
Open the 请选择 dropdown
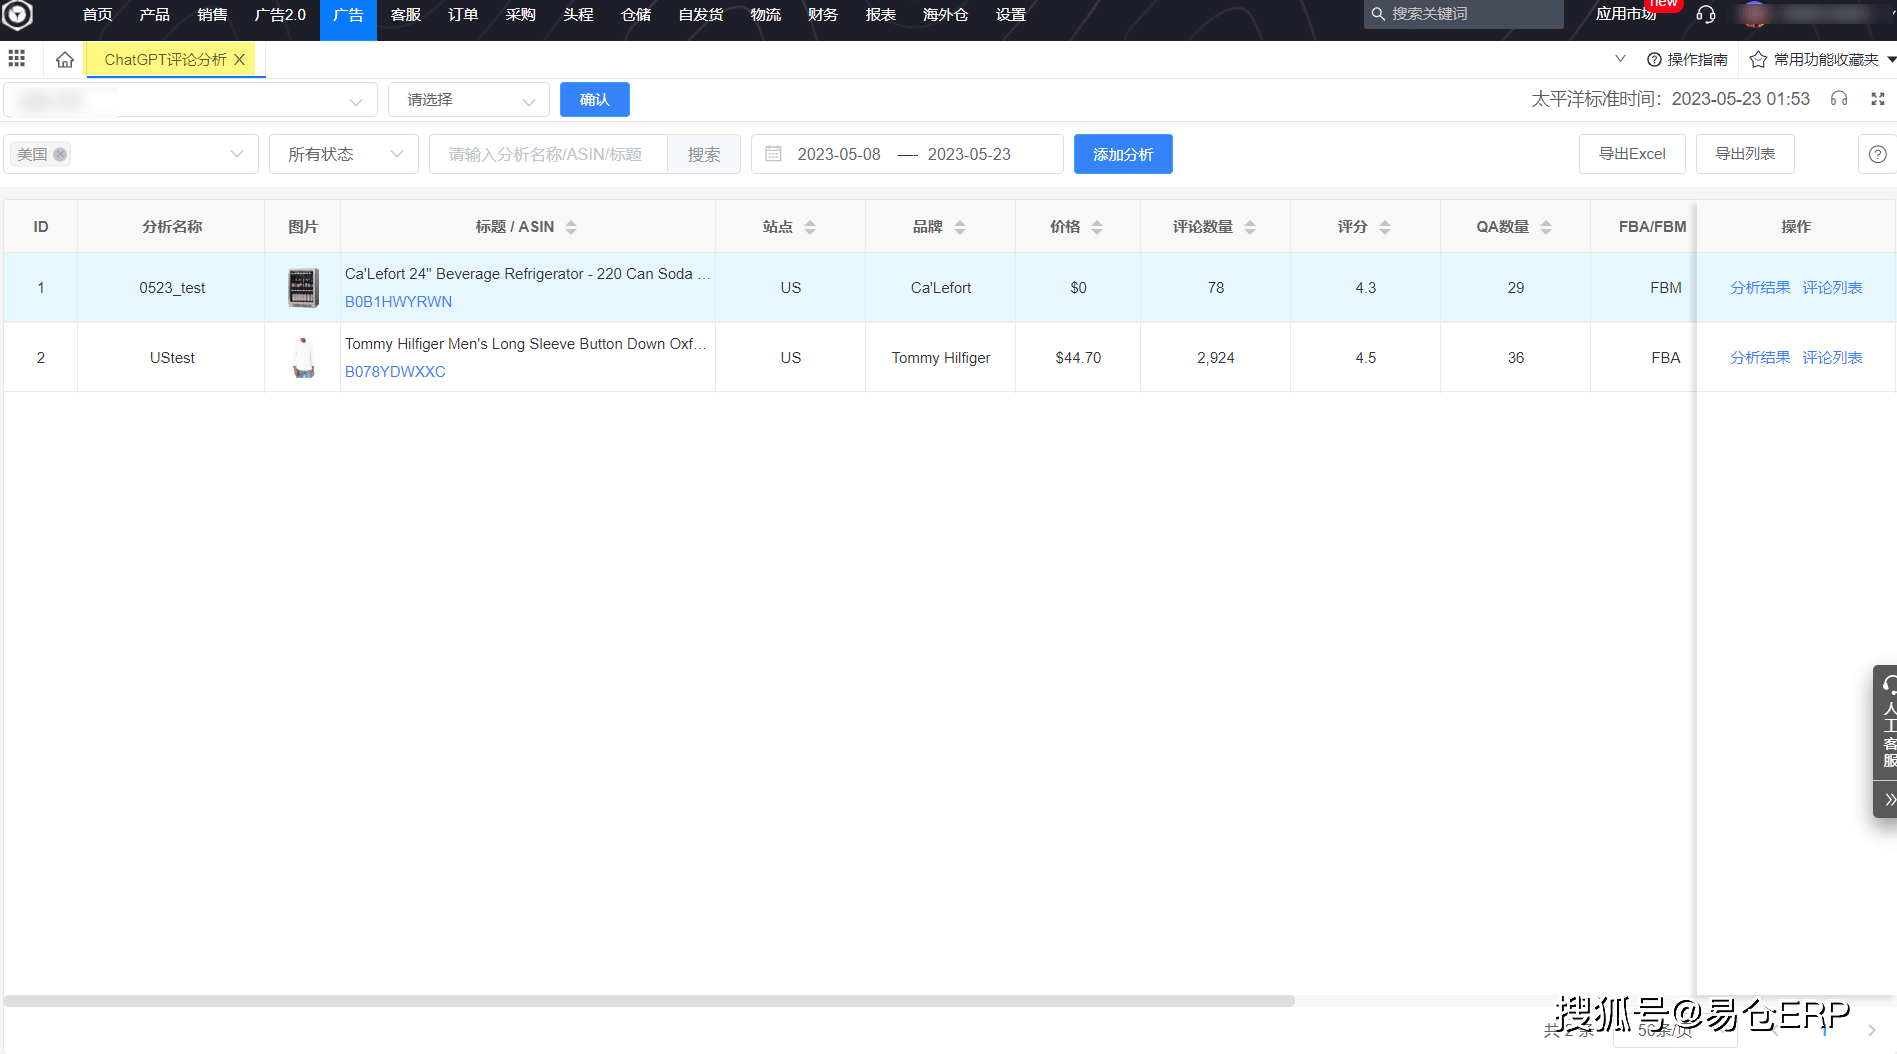coord(469,100)
